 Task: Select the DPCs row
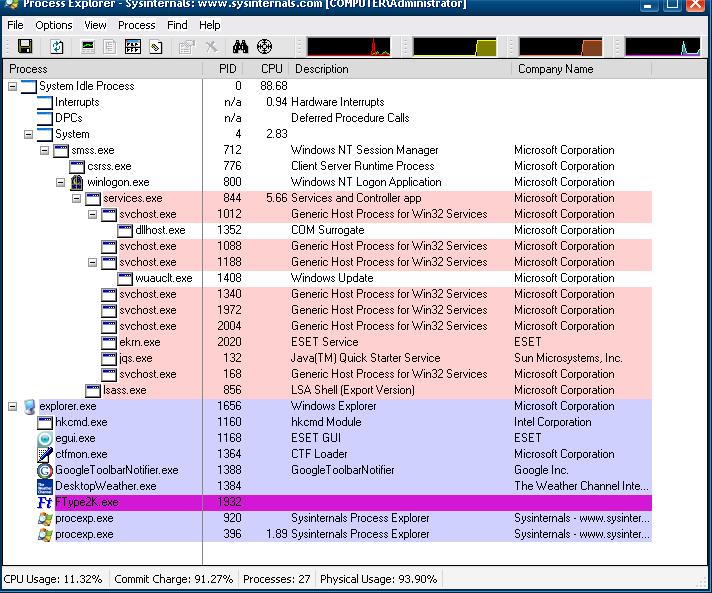(327, 118)
